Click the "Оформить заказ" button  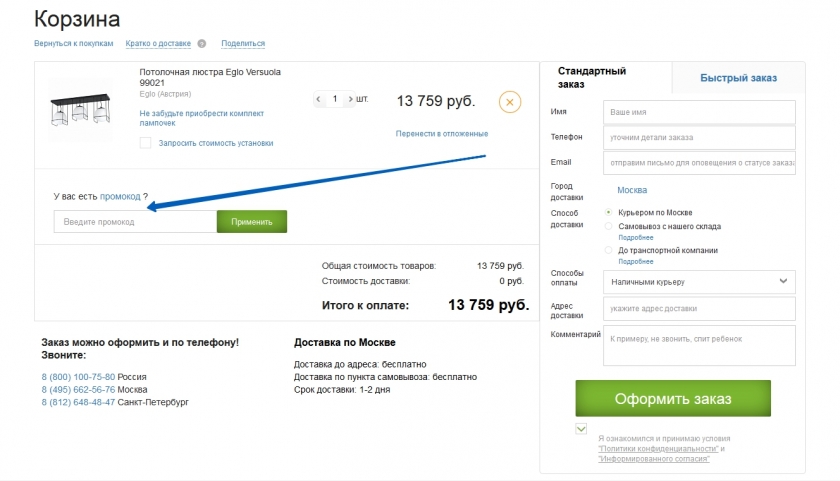673,399
